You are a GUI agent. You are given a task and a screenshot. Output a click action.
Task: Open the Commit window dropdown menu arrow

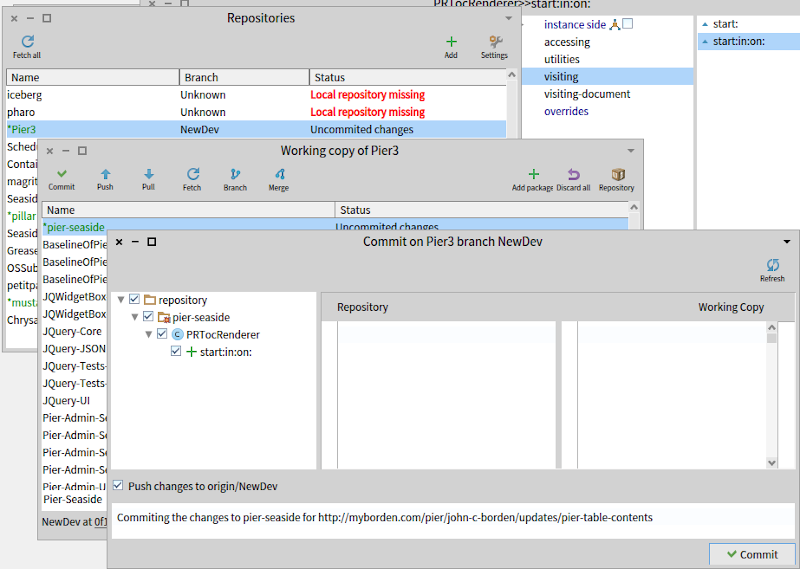click(787, 242)
